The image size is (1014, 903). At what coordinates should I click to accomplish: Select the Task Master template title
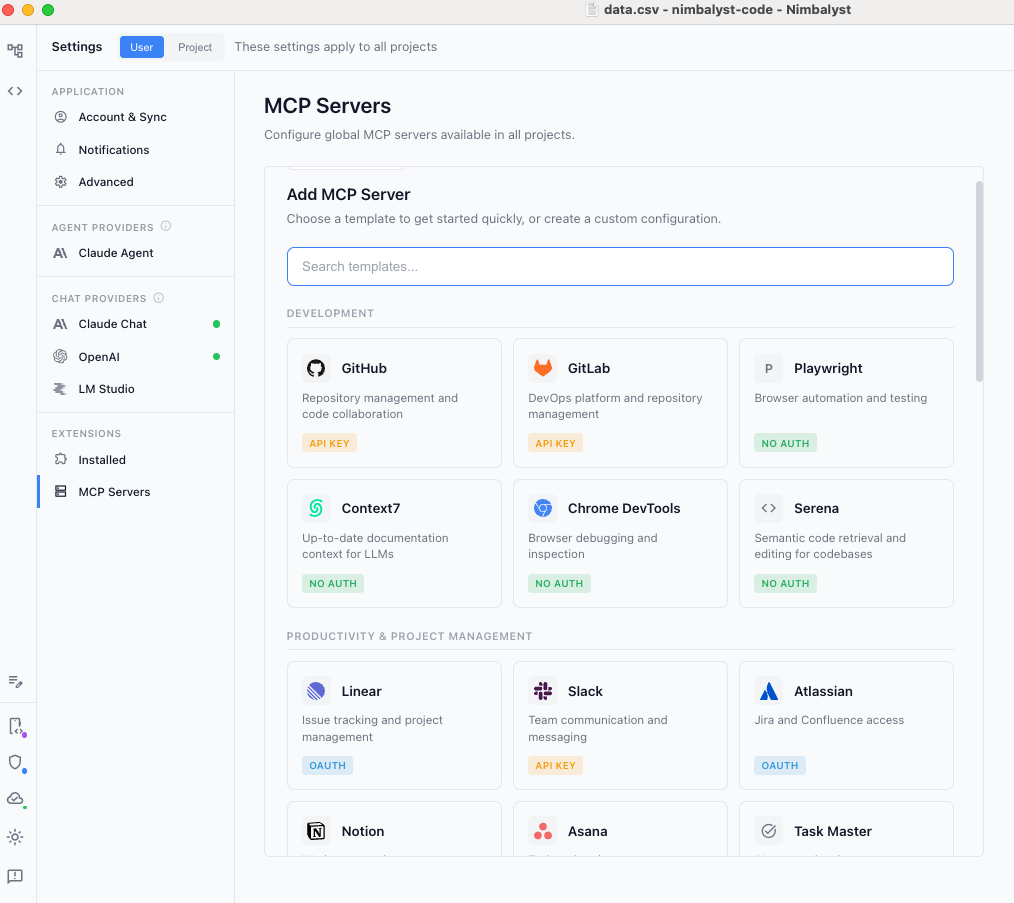point(832,831)
